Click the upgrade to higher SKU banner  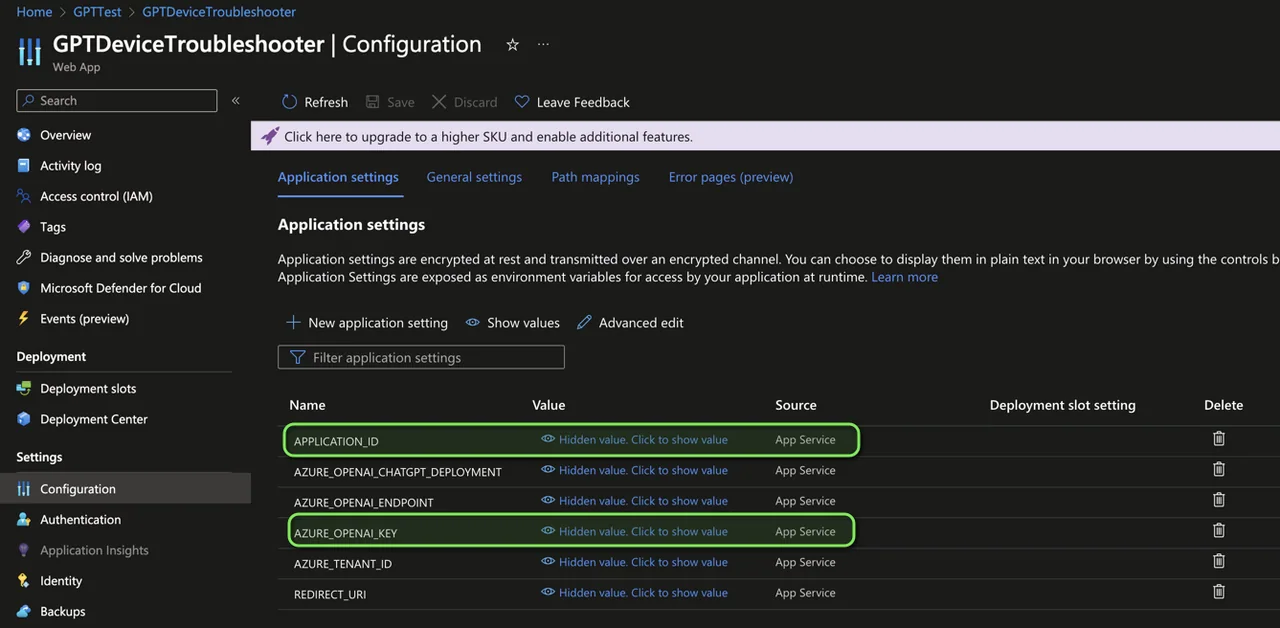tap(765, 136)
